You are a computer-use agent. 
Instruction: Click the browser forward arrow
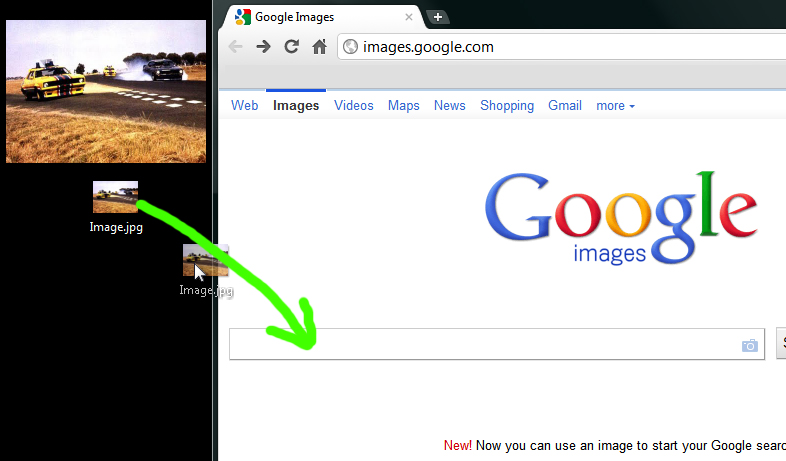tap(263, 47)
